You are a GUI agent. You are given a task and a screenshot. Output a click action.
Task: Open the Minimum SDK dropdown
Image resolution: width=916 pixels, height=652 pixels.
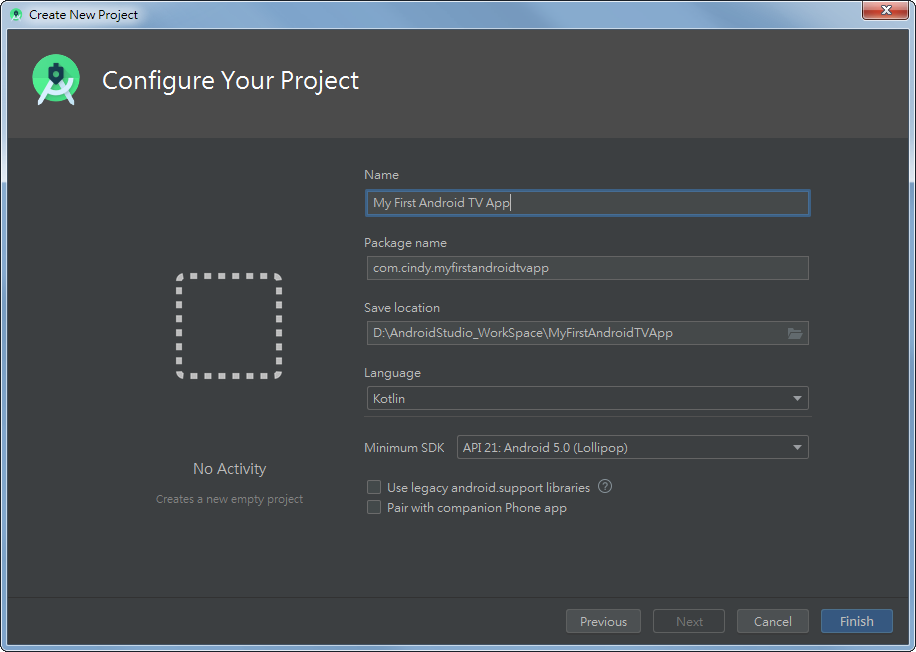[633, 448]
